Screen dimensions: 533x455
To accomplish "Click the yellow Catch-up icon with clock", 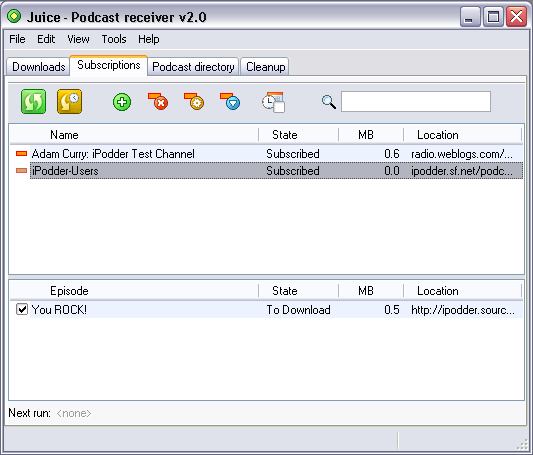I will coord(70,101).
